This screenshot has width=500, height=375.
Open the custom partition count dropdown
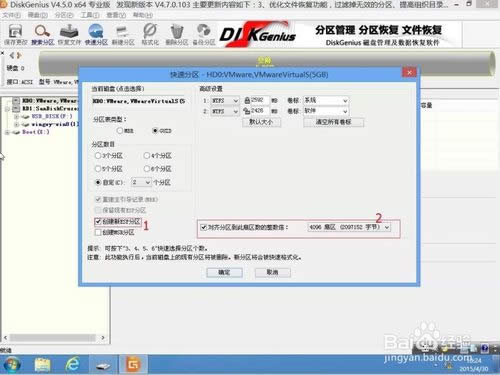click(x=142, y=182)
